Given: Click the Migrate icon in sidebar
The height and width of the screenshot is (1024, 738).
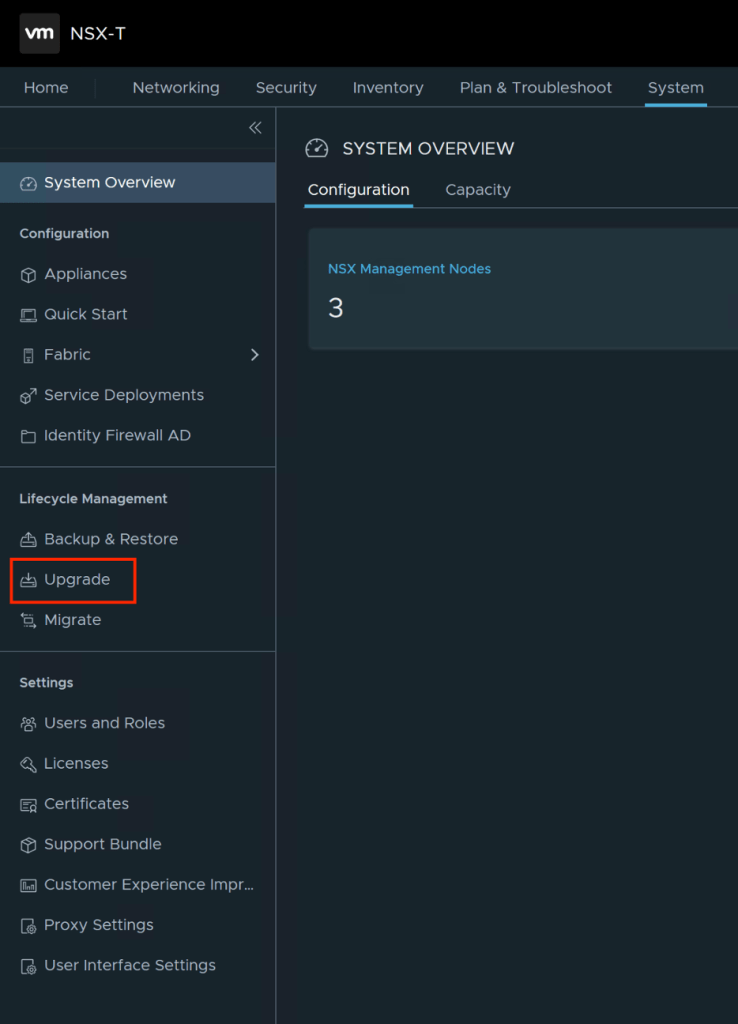Looking at the screenshot, I should (x=28, y=621).
